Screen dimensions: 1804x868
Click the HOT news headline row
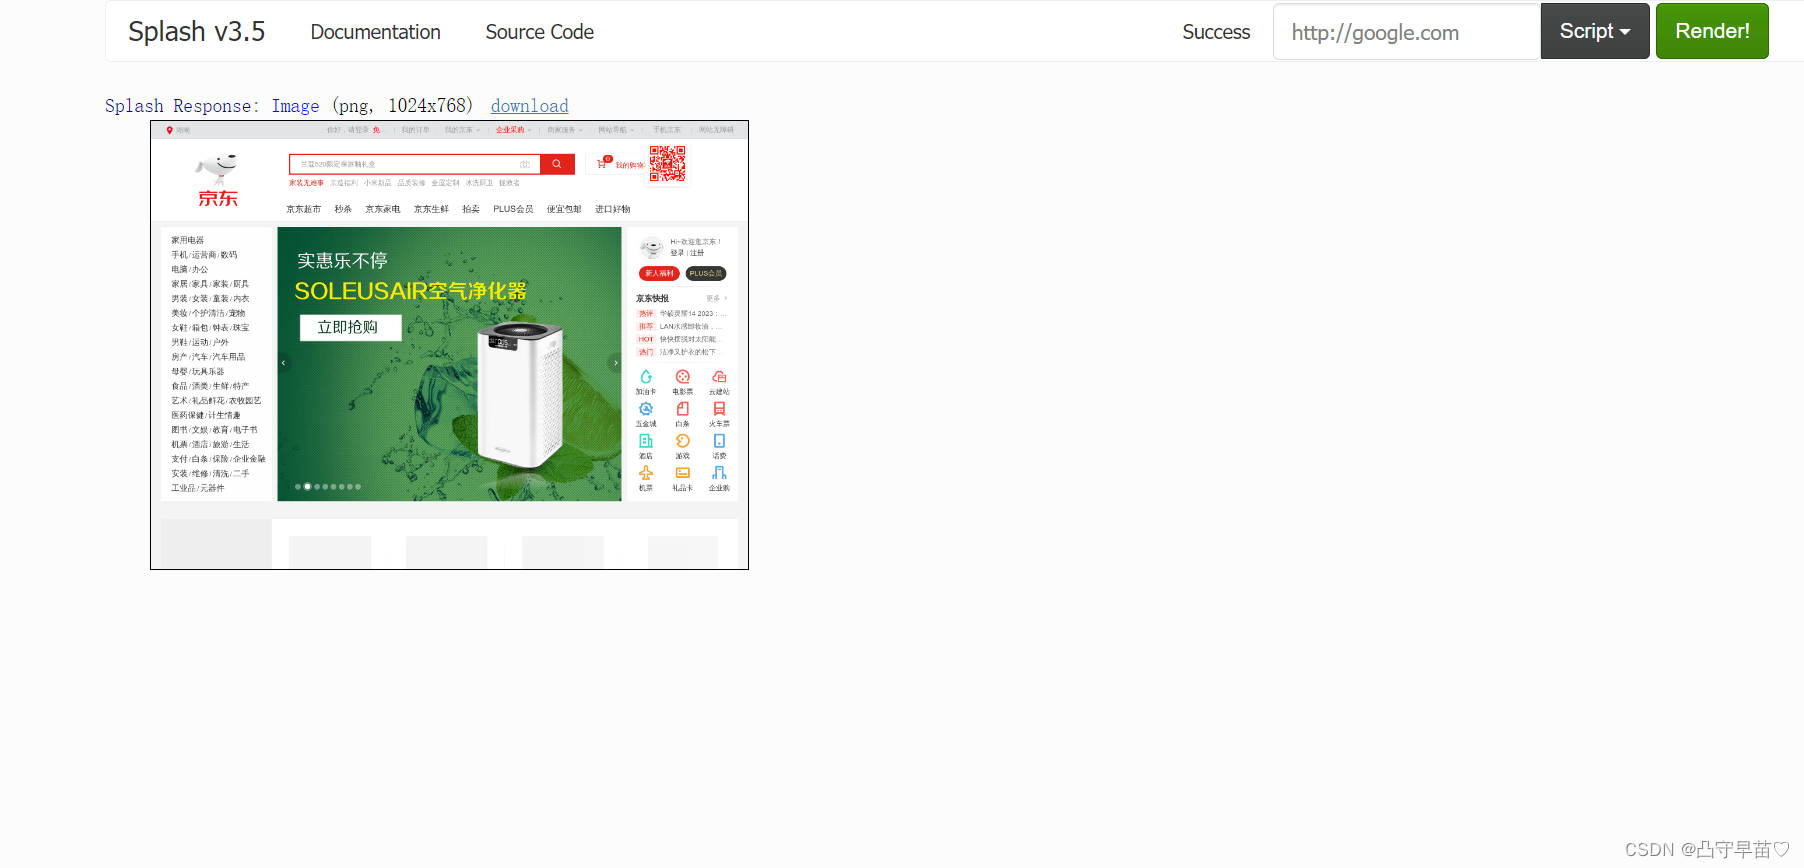680,339
